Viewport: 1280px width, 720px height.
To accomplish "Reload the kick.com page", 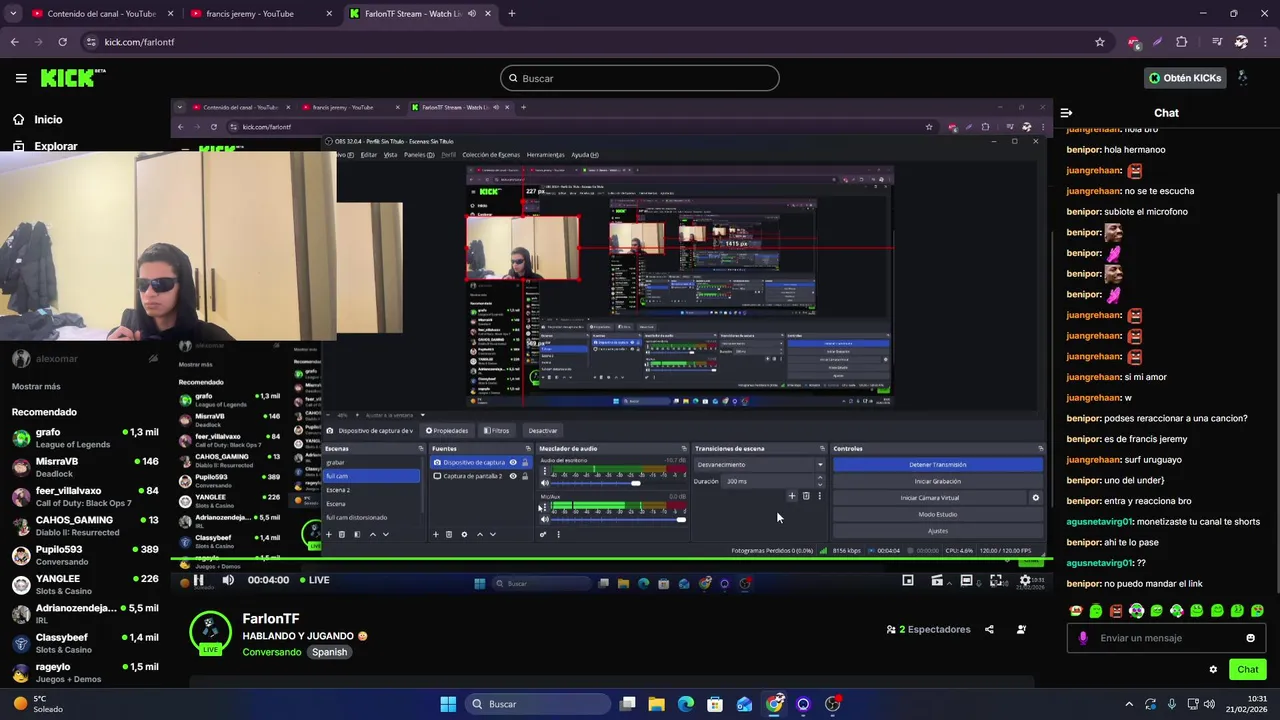I will point(62,42).
